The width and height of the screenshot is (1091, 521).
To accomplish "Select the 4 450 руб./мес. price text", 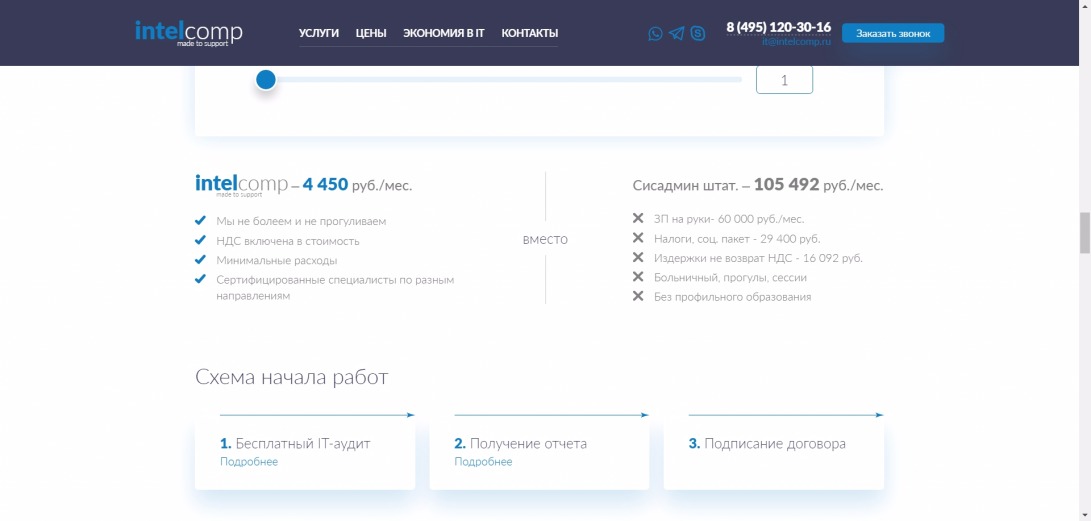I will pyautogui.click(x=357, y=185).
